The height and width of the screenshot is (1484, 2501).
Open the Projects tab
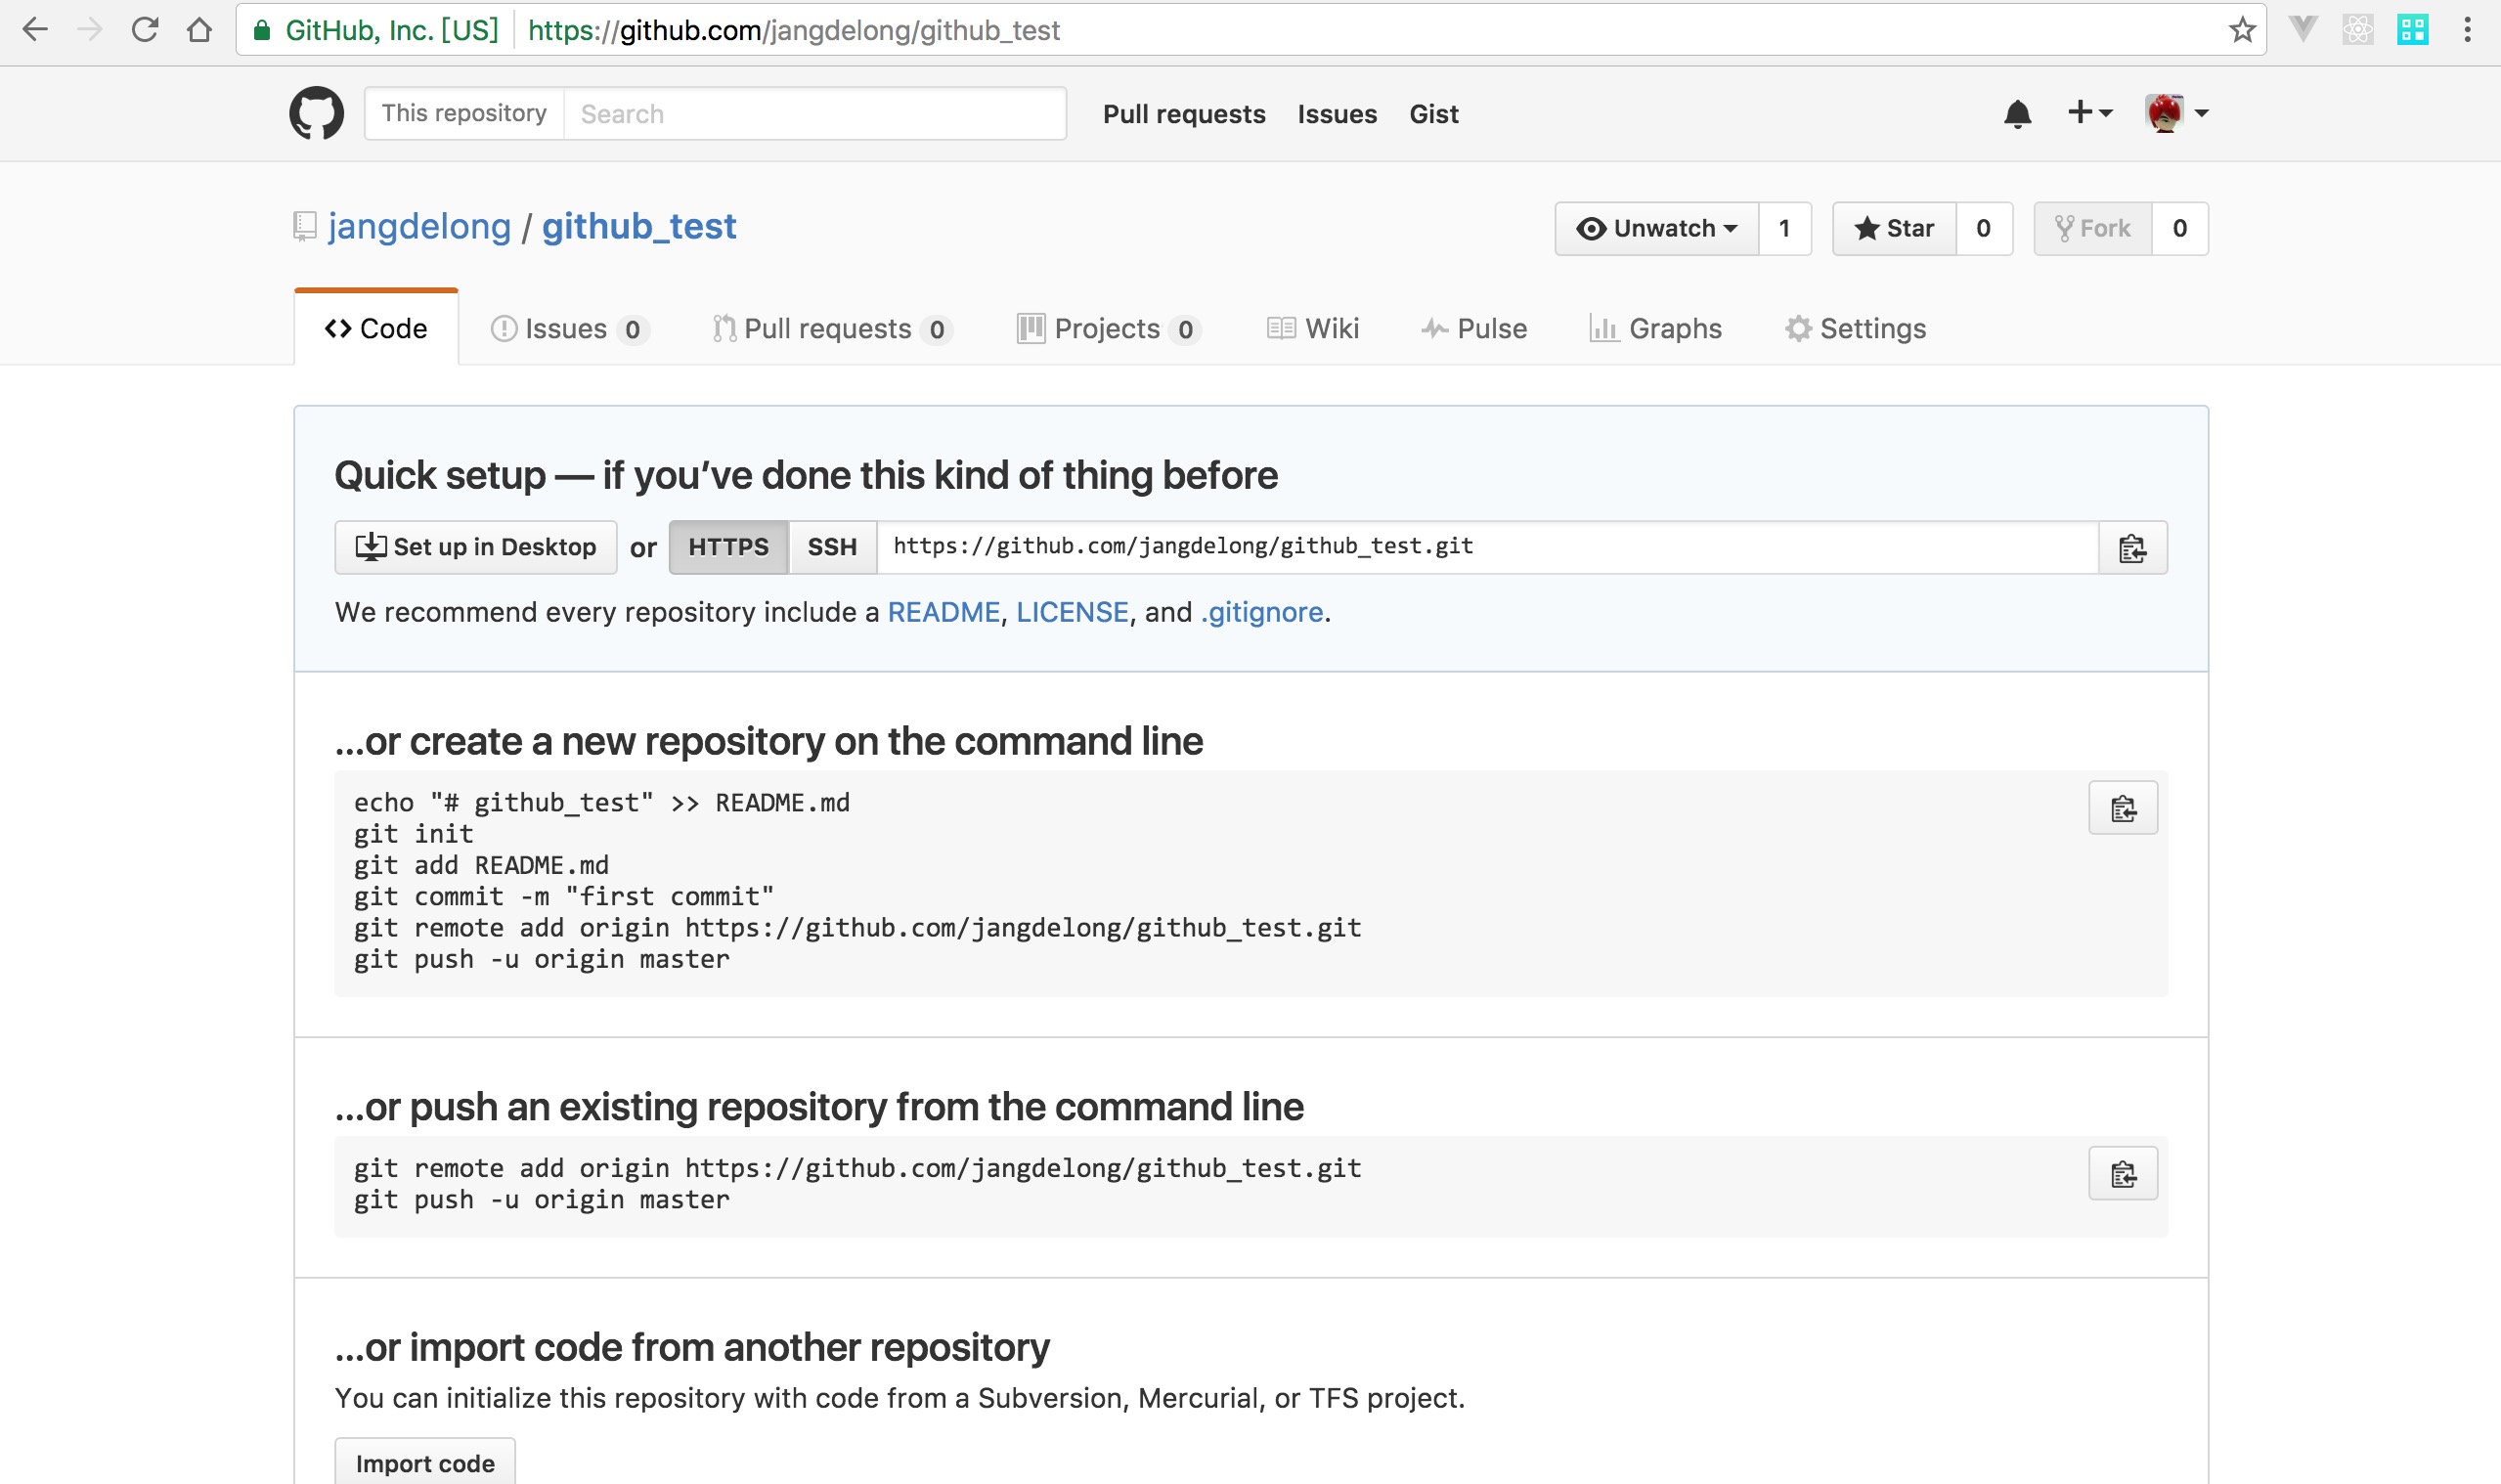(x=1108, y=328)
